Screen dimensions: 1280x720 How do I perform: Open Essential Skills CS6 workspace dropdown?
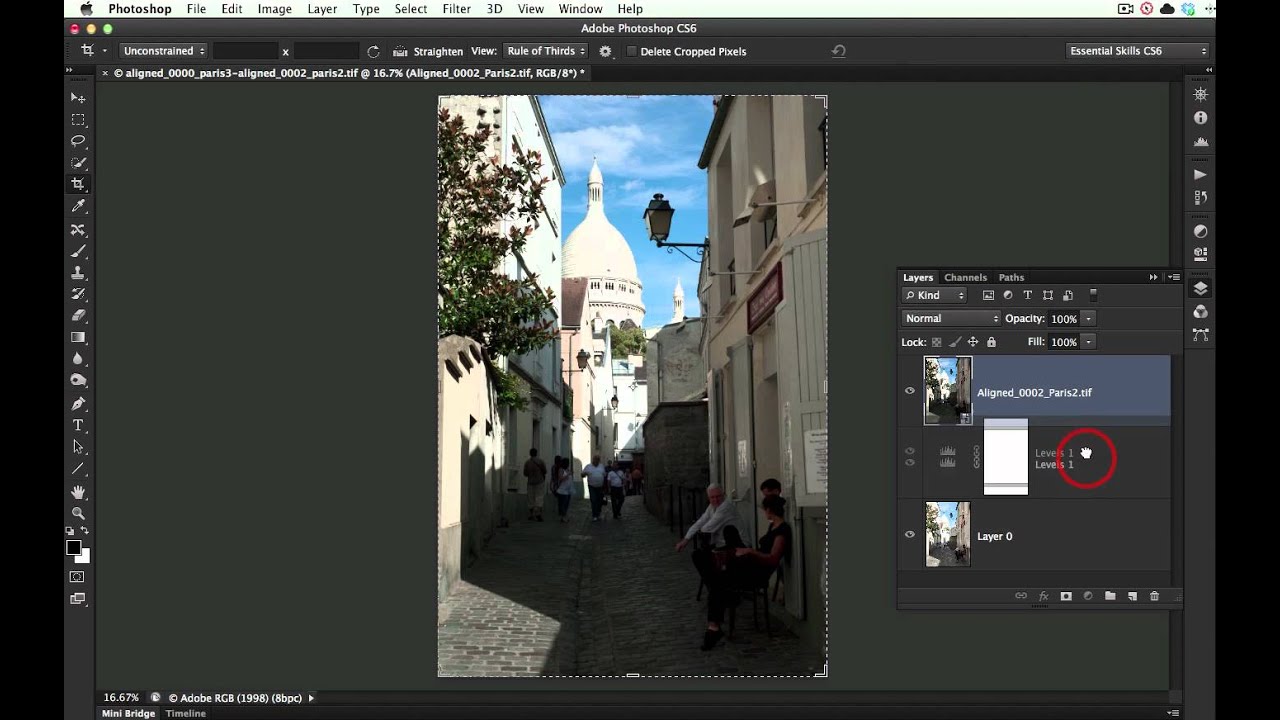pos(1137,51)
